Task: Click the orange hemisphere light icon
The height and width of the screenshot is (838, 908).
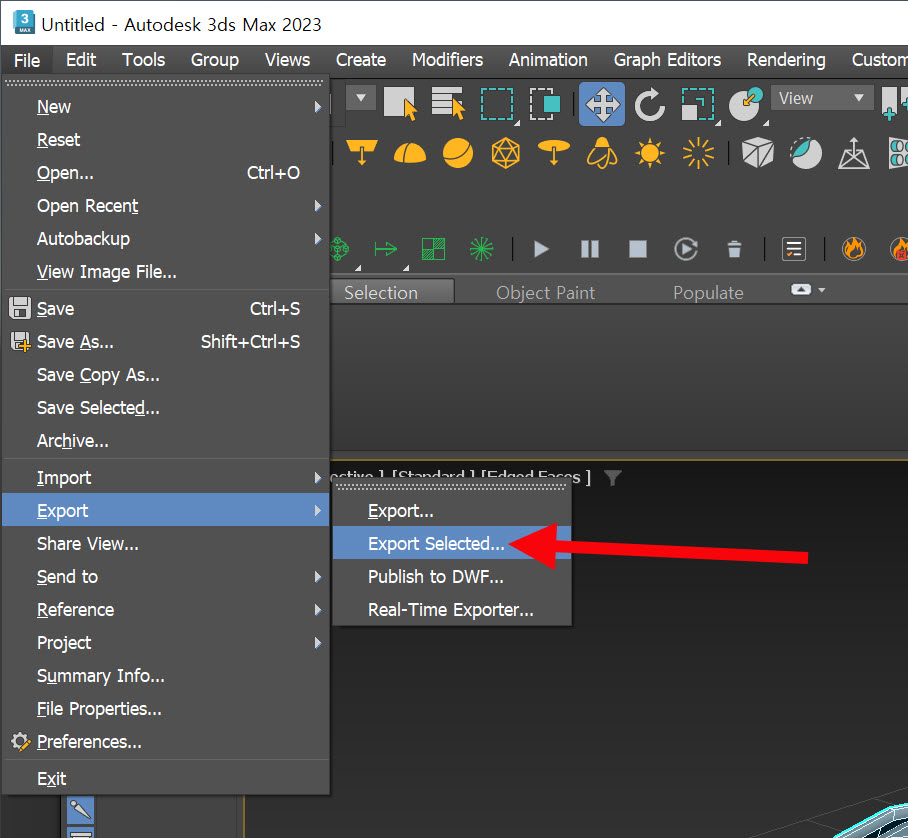Action: [409, 153]
